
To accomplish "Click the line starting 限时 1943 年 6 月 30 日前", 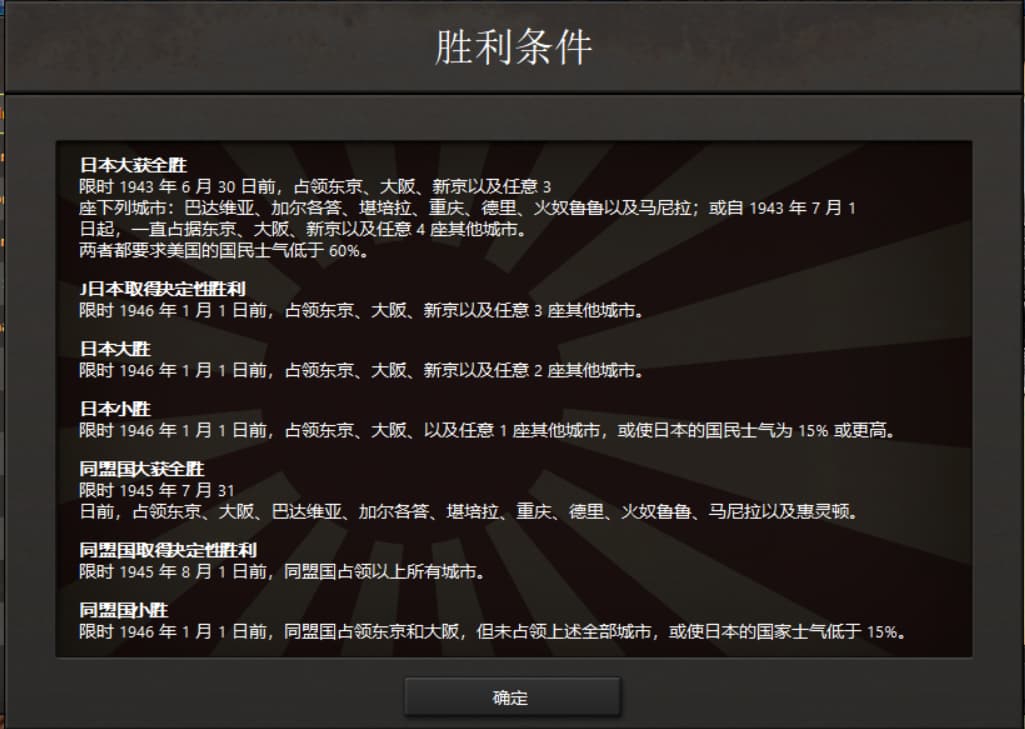I will (315, 186).
